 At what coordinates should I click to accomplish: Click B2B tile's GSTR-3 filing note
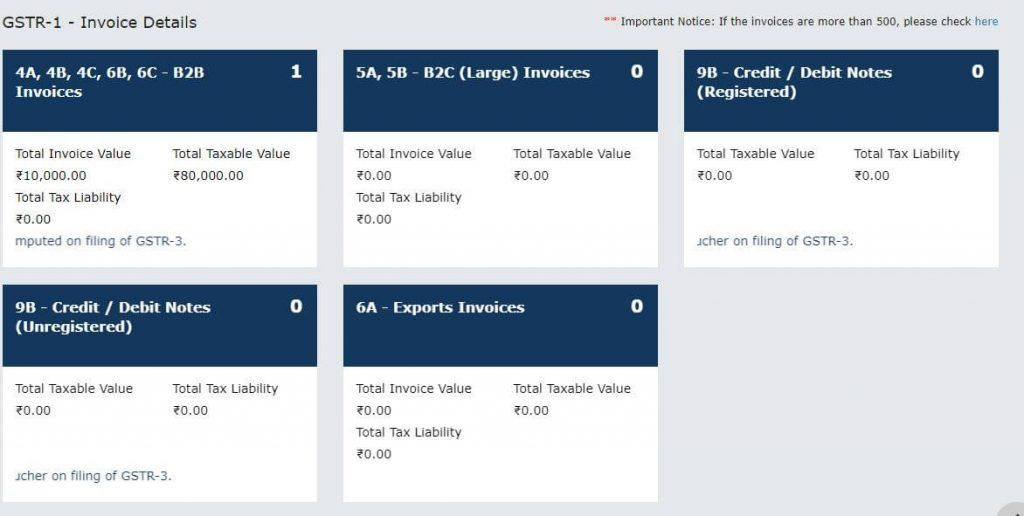[101, 241]
